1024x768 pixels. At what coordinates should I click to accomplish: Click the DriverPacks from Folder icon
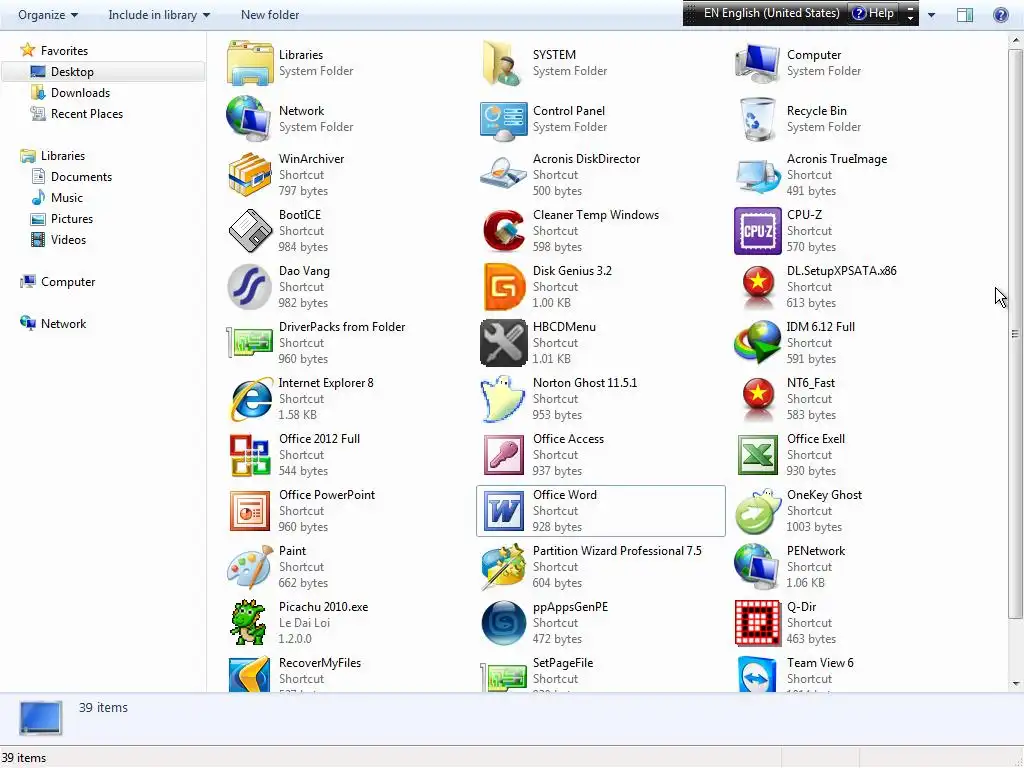coord(249,343)
